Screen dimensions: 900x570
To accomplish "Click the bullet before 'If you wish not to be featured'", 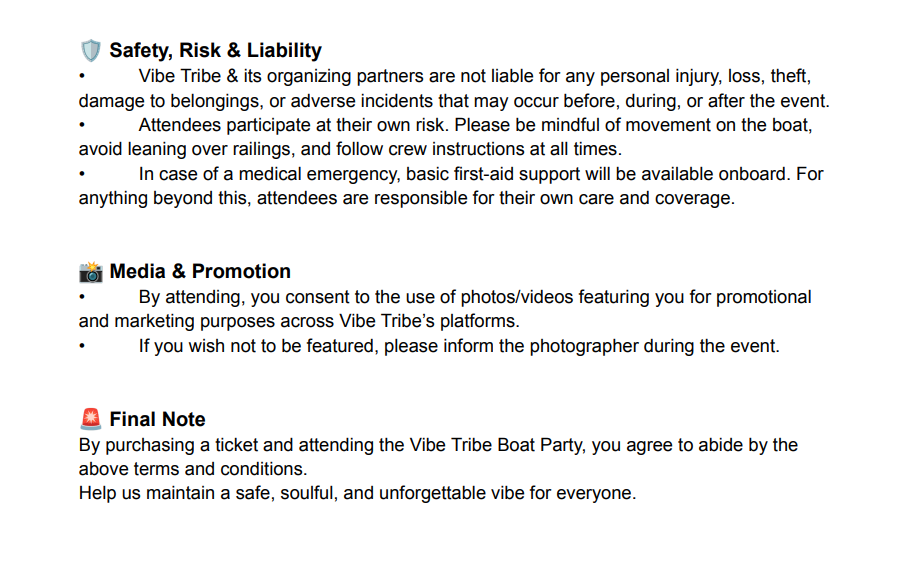I will pyautogui.click(x=82, y=346).
